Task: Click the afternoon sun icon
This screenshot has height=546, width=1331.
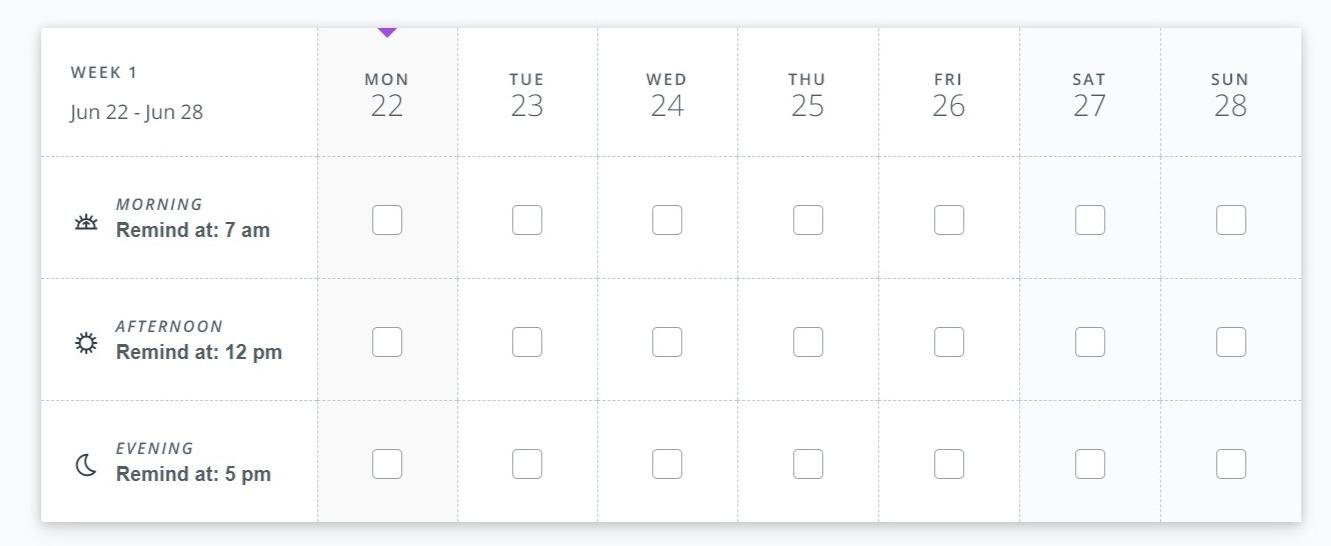Action: pos(87,343)
